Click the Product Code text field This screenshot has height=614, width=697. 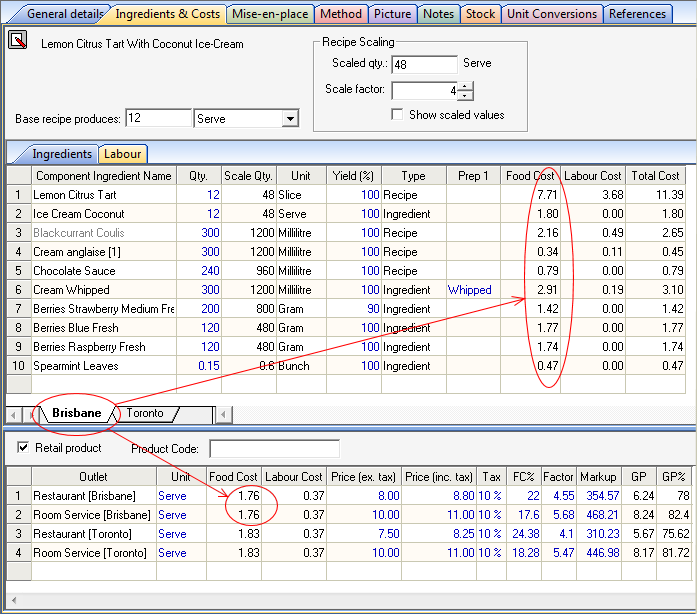coord(274,449)
